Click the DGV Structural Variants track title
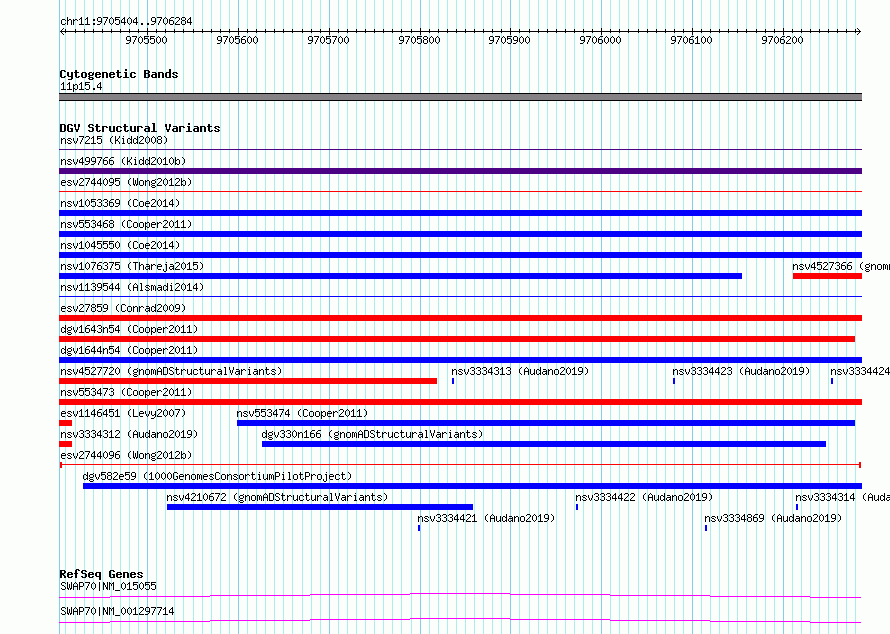This screenshot has width=890, height=634. coord(140,128)
